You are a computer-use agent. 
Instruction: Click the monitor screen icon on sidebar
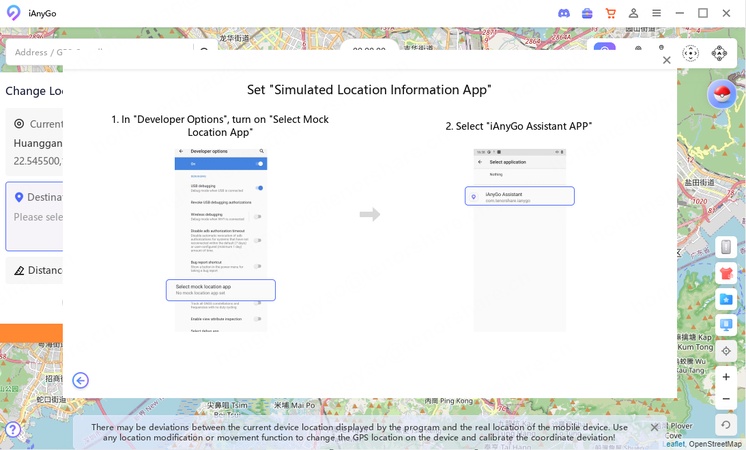(x=726, y=325)
